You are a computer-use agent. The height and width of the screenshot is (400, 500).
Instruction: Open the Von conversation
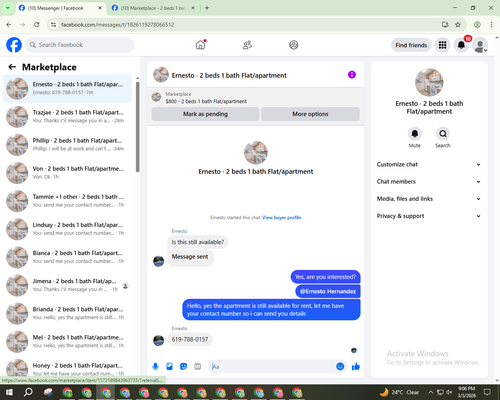tap(67, 173)
